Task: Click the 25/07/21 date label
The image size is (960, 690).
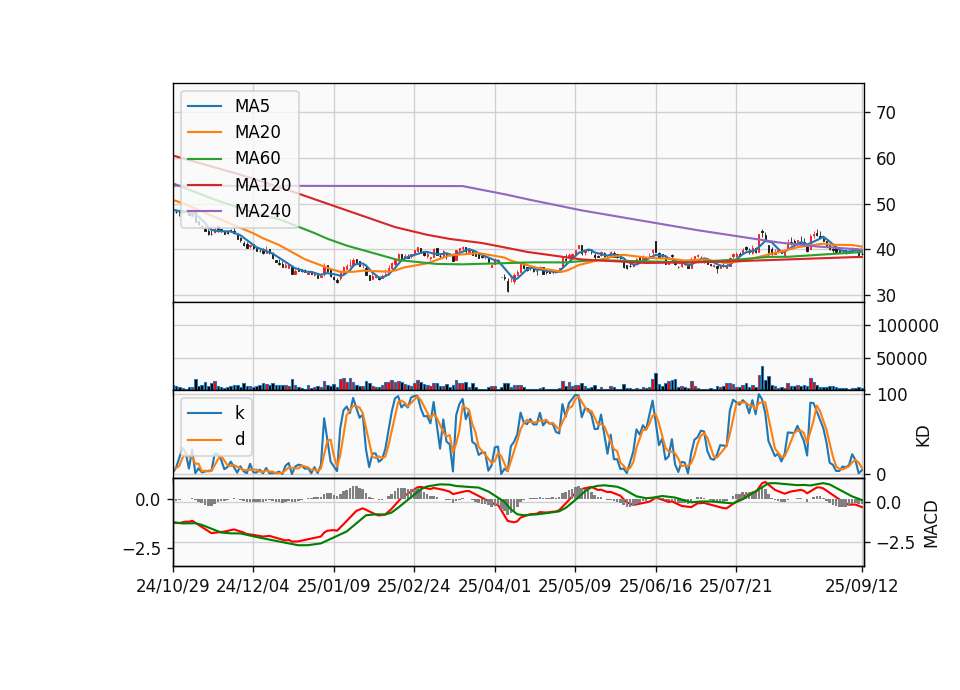Action: pyautogui.click(x=735, y=586)
